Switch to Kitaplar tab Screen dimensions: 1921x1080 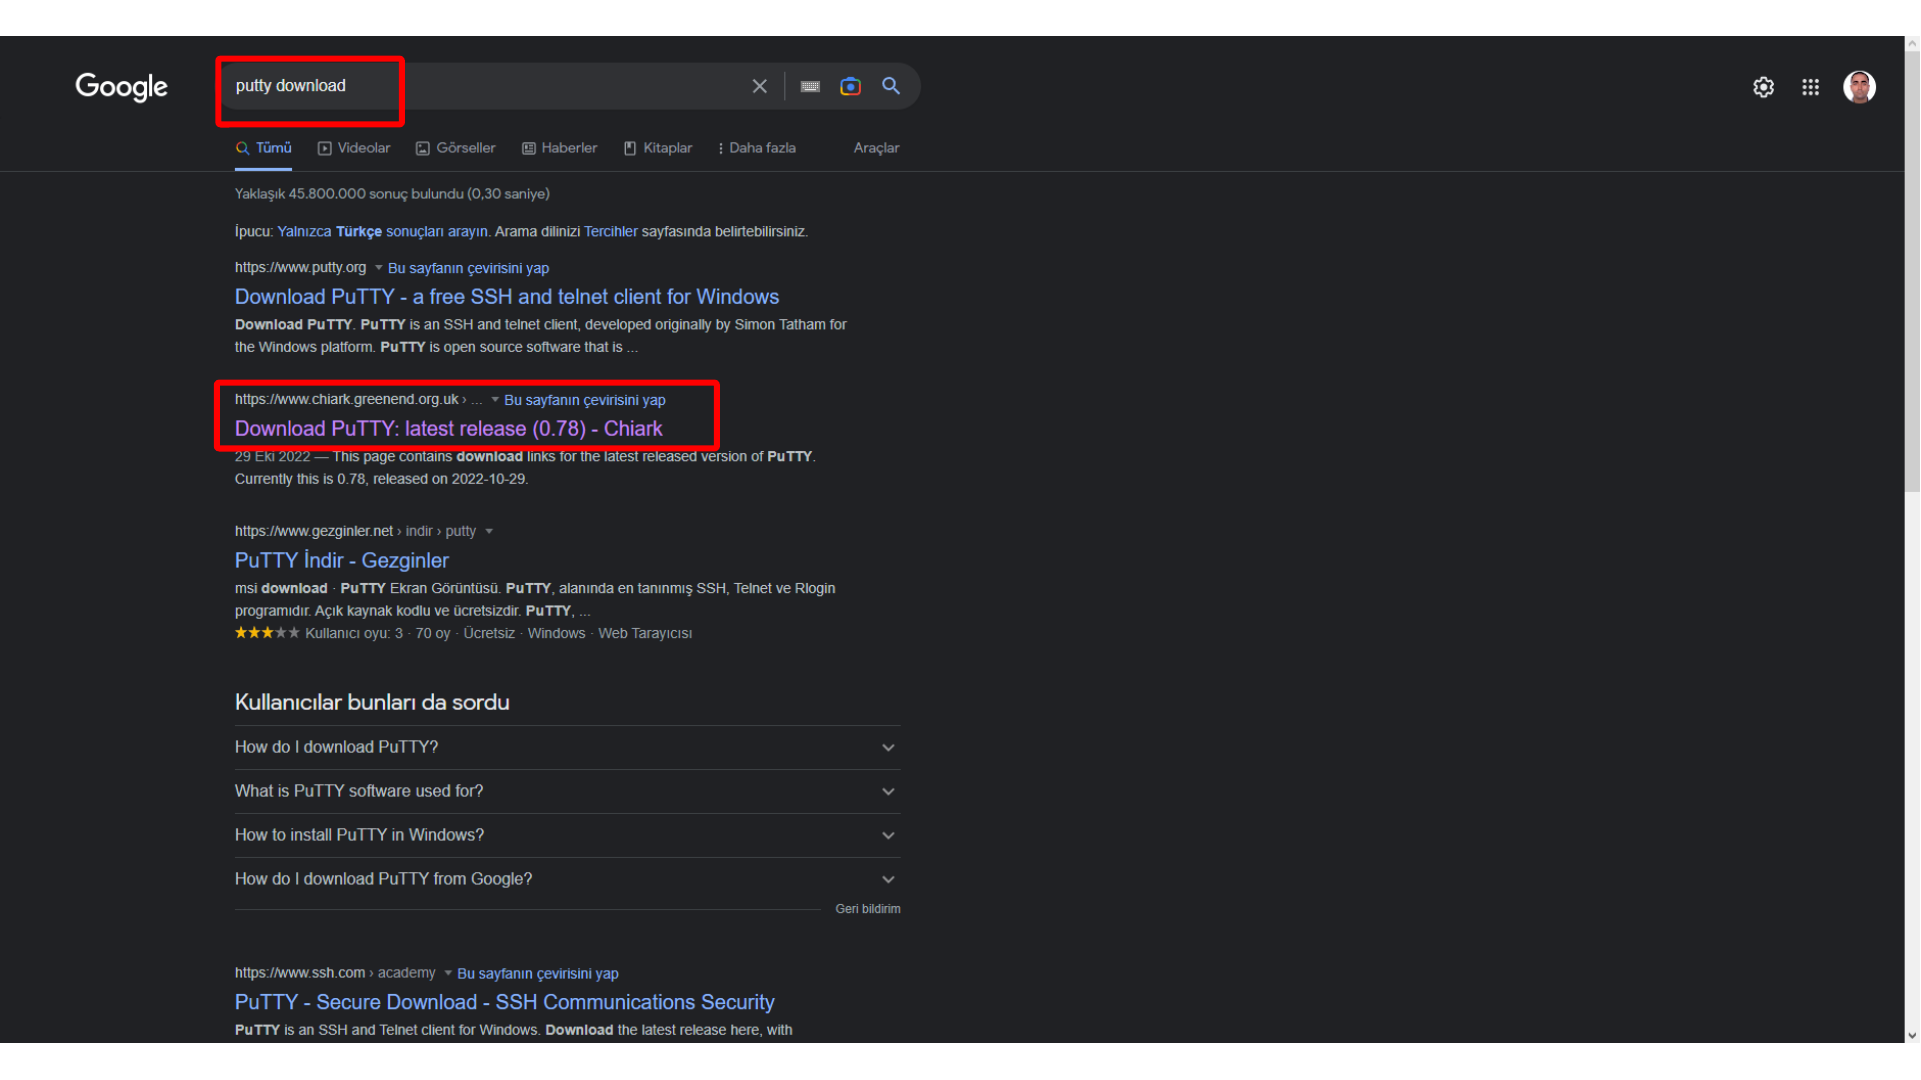(x=658, y=148)
